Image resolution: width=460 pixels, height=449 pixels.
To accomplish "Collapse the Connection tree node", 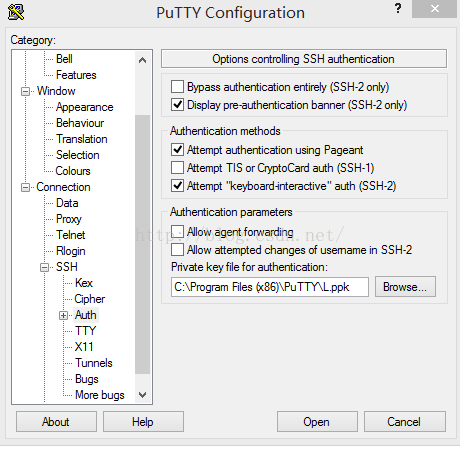I will 26,187.
